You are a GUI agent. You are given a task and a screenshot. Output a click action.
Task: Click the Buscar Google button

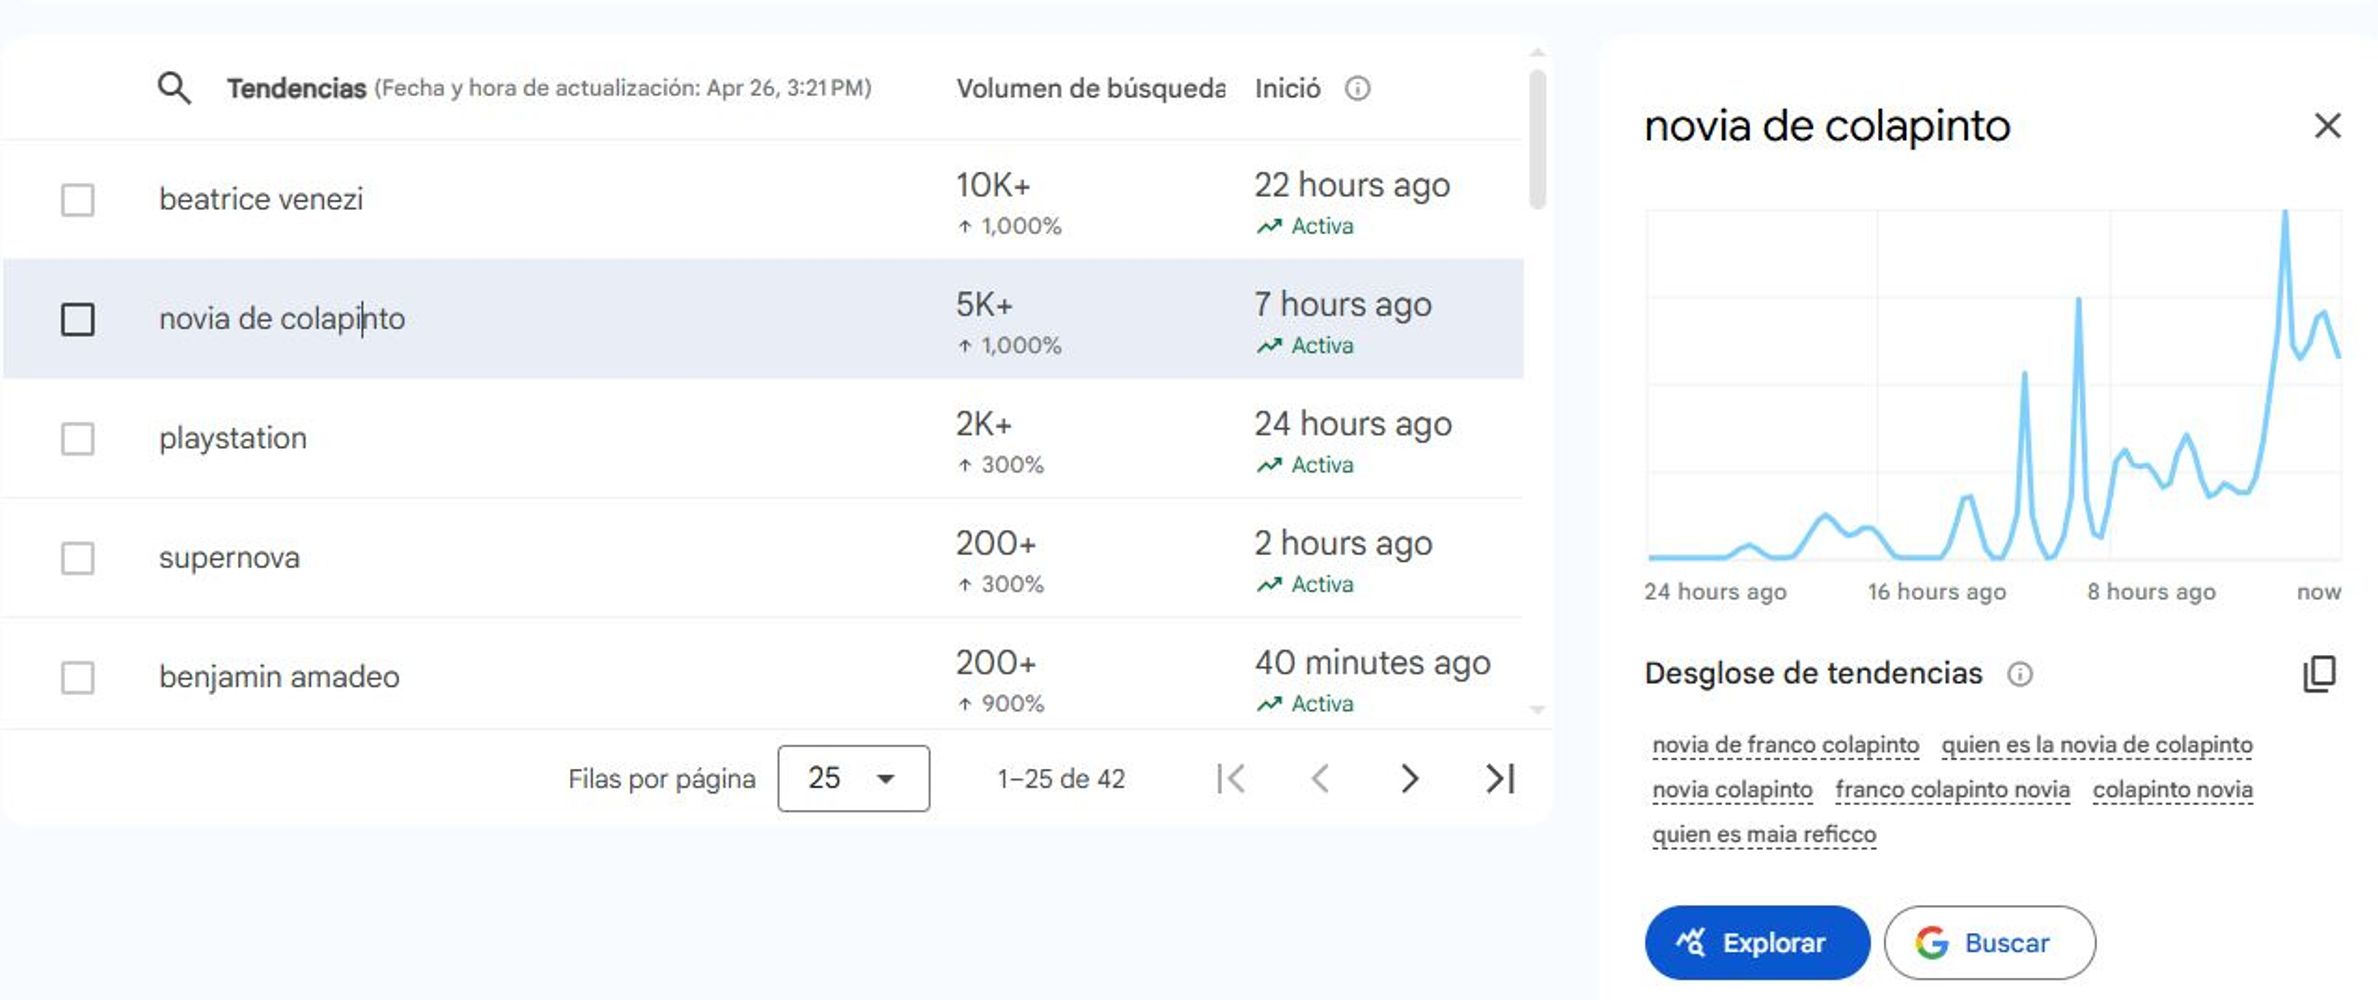pos(1989,943)
